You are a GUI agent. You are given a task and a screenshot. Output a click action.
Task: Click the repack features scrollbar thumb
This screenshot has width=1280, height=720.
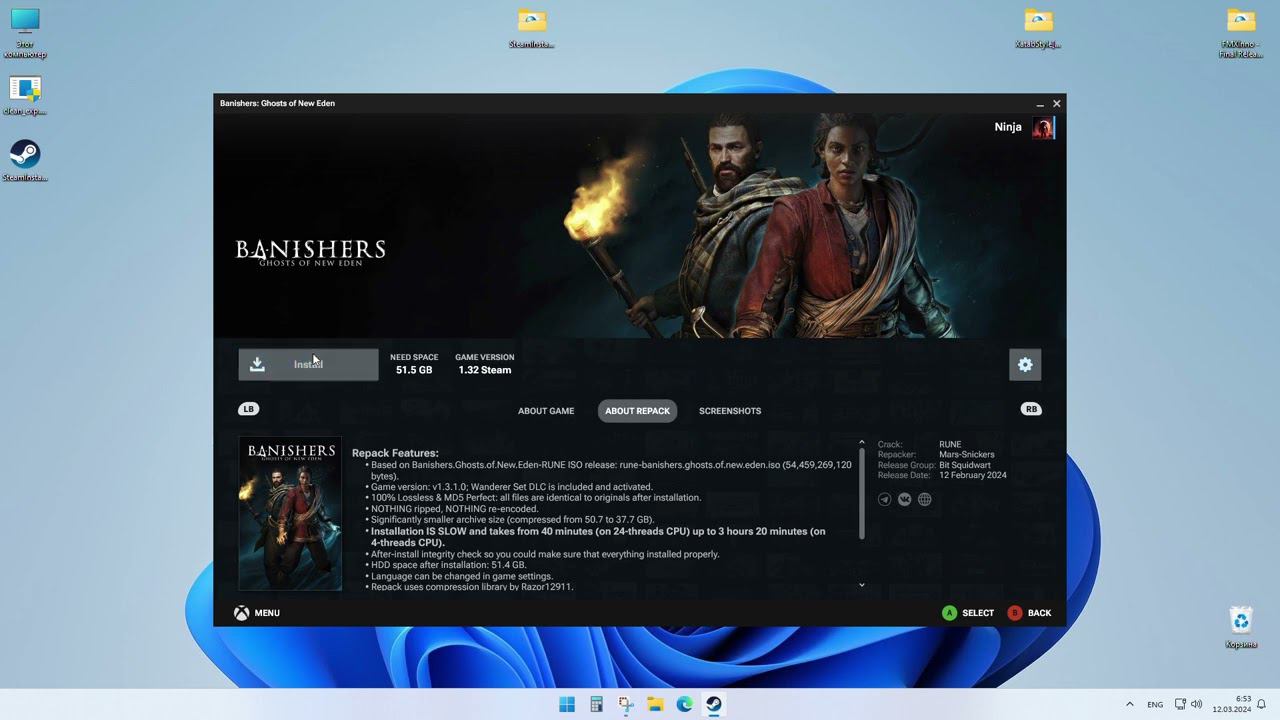[x=861, y=492]
